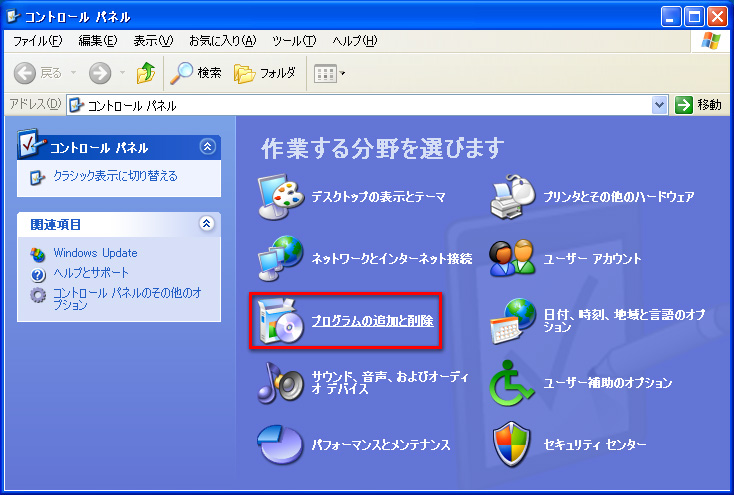Screen dimensions: 734x495
Task: Click the クラシック表示に切り替える link
Action: [x=115, y=177]
